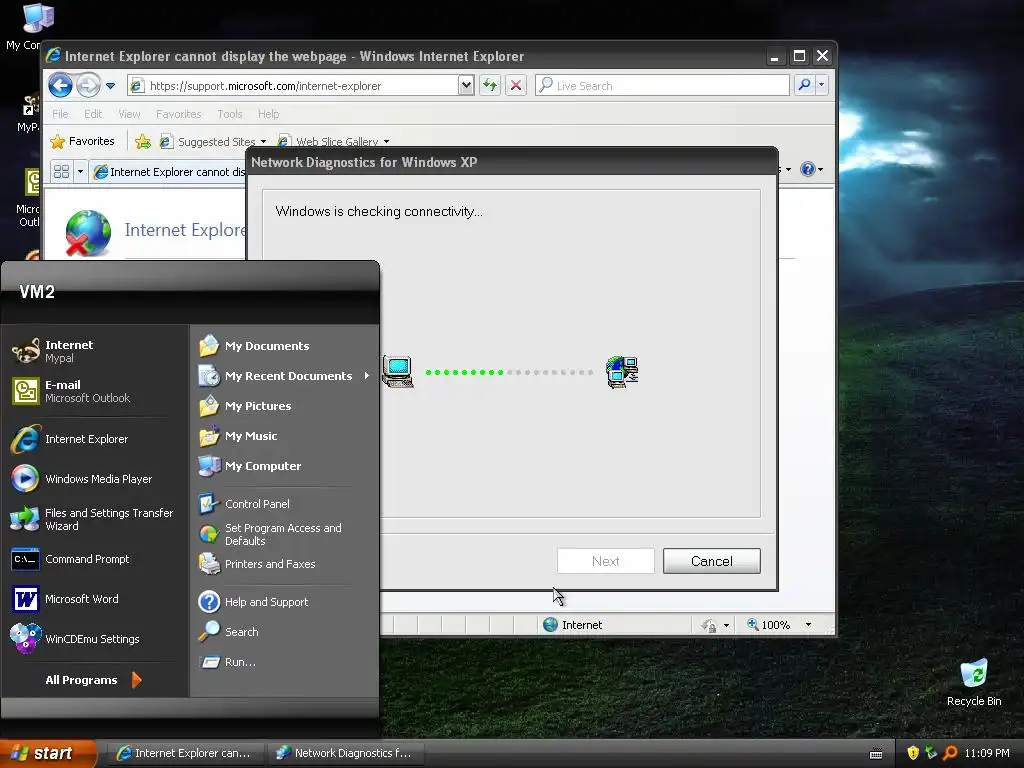Open the Tools menu in Internet Explorer
The image size is (1024, 768).
(x=230, y=114)
